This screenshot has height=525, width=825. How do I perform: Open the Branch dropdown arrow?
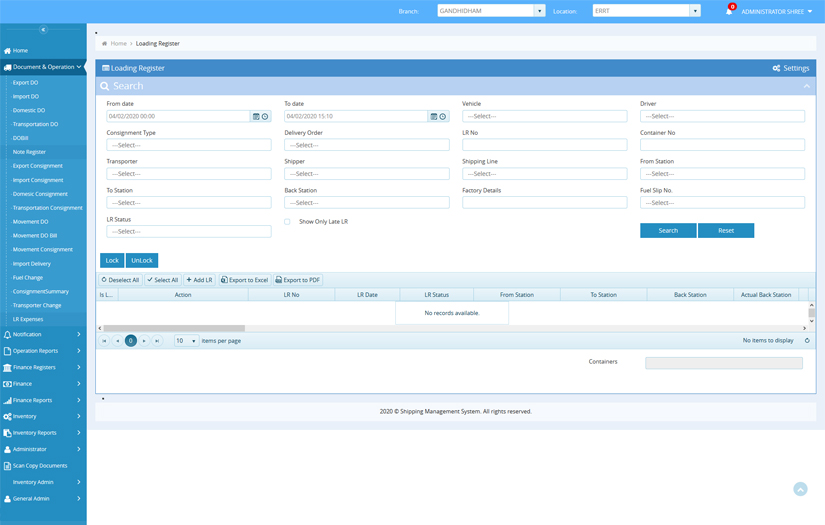539,11
